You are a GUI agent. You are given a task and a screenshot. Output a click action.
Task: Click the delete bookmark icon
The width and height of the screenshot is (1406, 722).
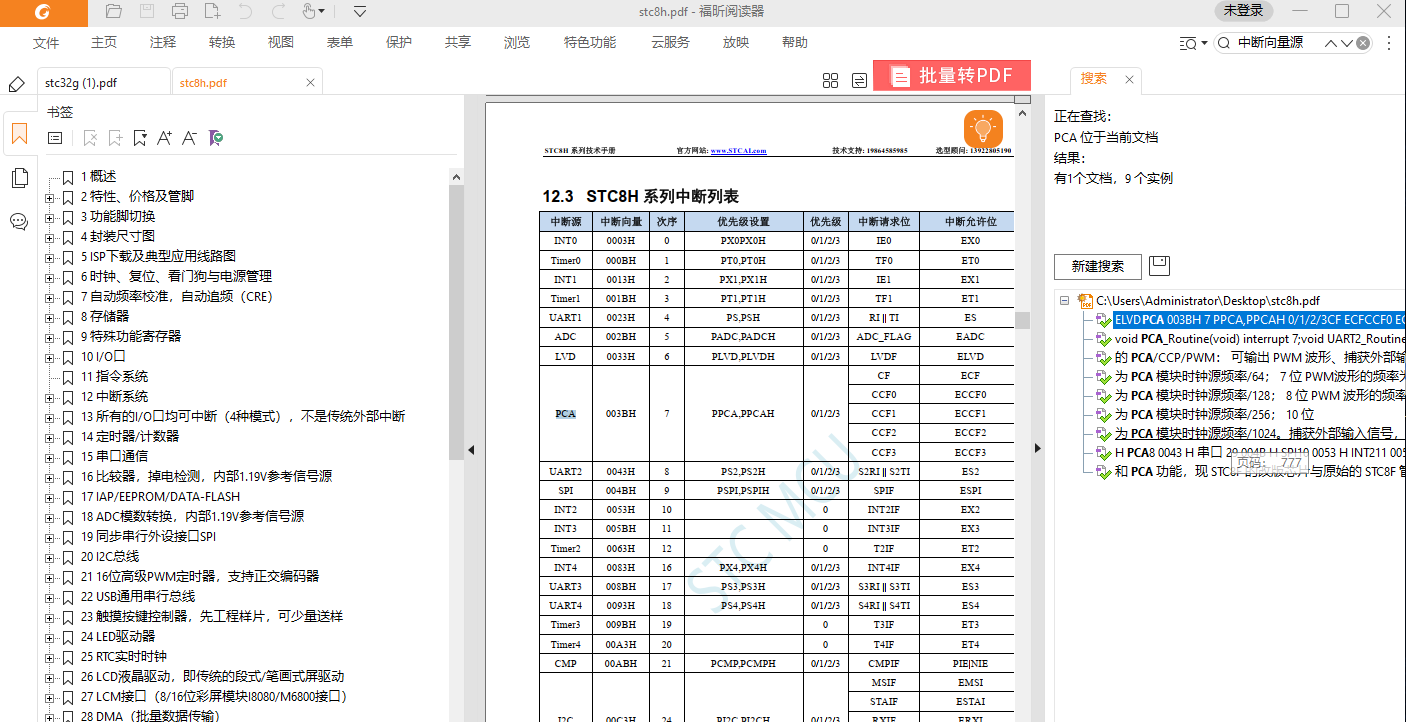pyautogui.click(x=90, y=138)
